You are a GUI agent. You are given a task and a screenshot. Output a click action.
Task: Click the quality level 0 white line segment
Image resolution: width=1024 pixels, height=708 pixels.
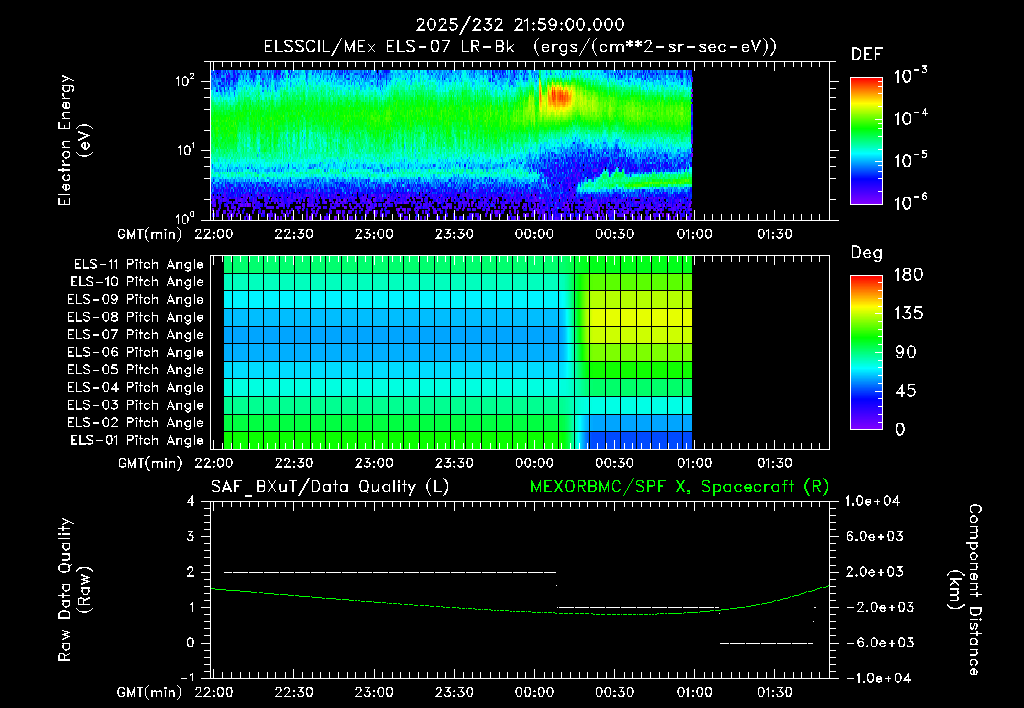767,643
